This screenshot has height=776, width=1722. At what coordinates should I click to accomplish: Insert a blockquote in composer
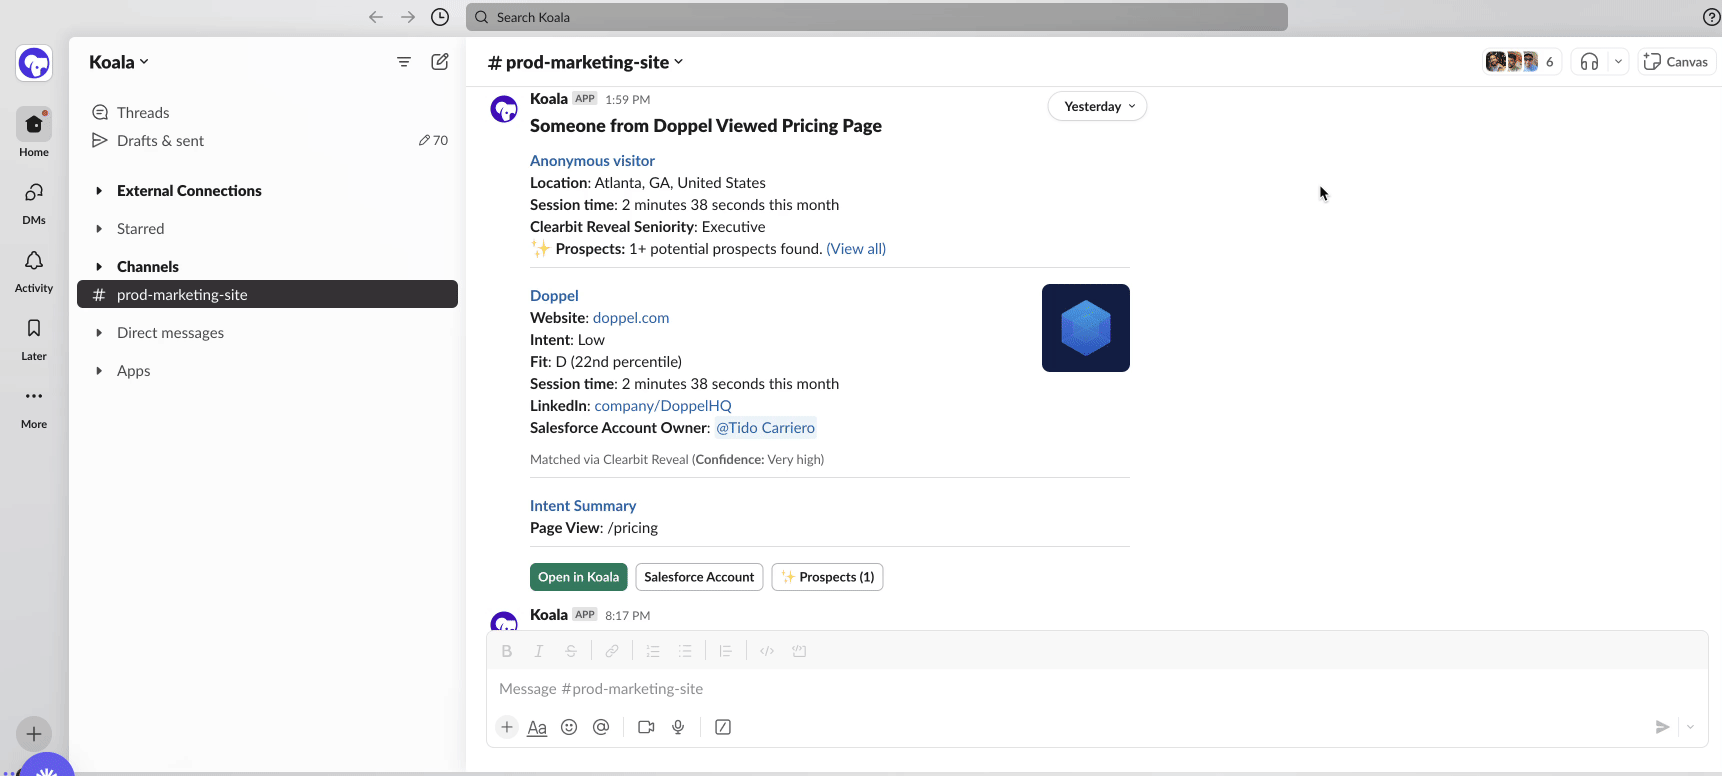[726, 651]
